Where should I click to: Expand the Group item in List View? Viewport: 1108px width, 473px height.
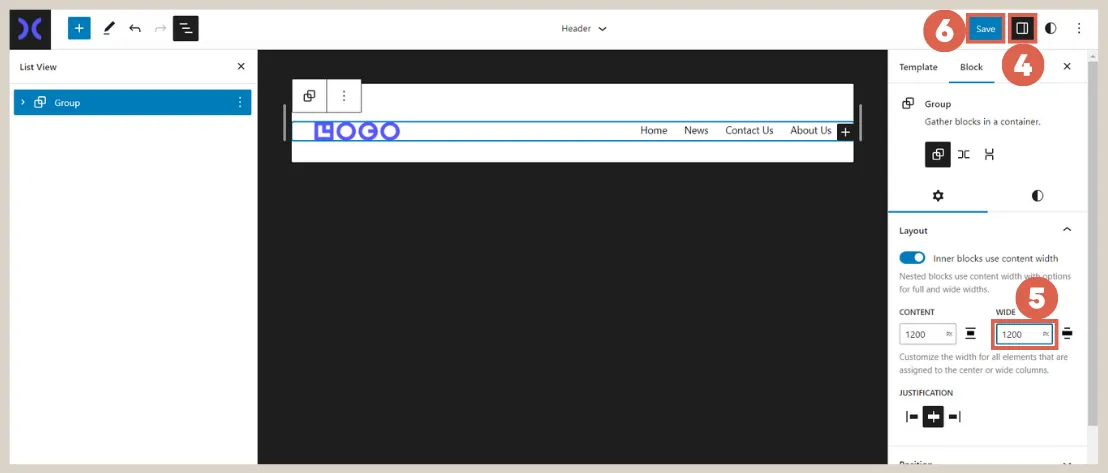23,103
